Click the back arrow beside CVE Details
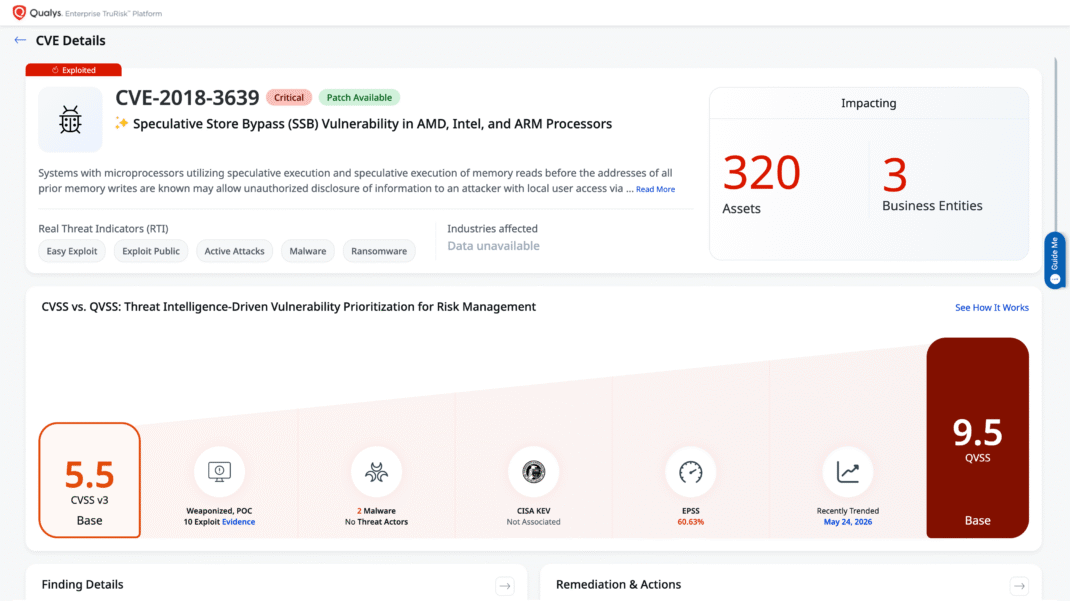The width and height of the screenshot is (1070, 601). (x=20, y=40)
